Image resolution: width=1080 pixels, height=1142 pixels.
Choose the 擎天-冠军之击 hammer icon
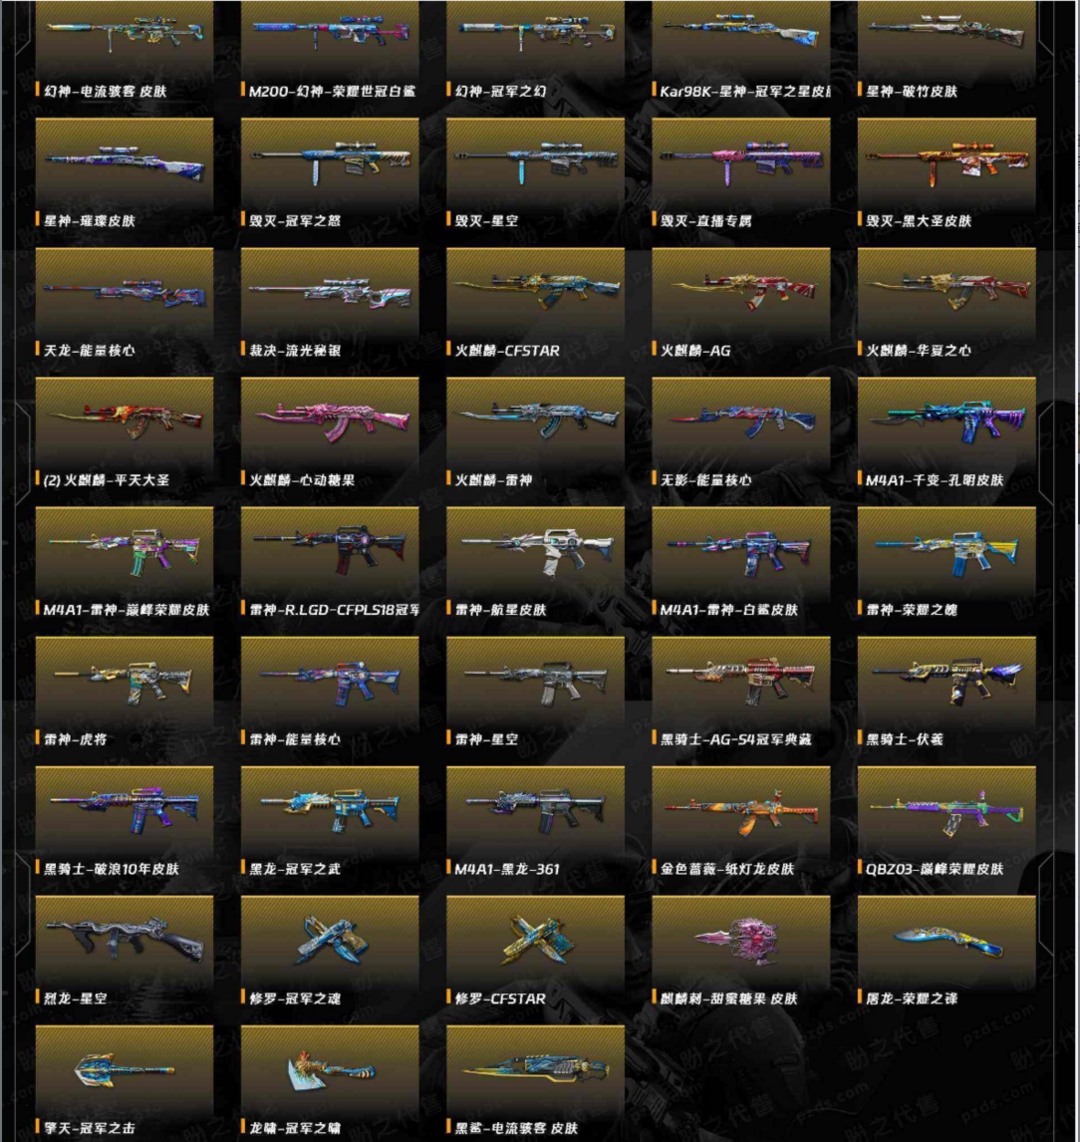125,1070
